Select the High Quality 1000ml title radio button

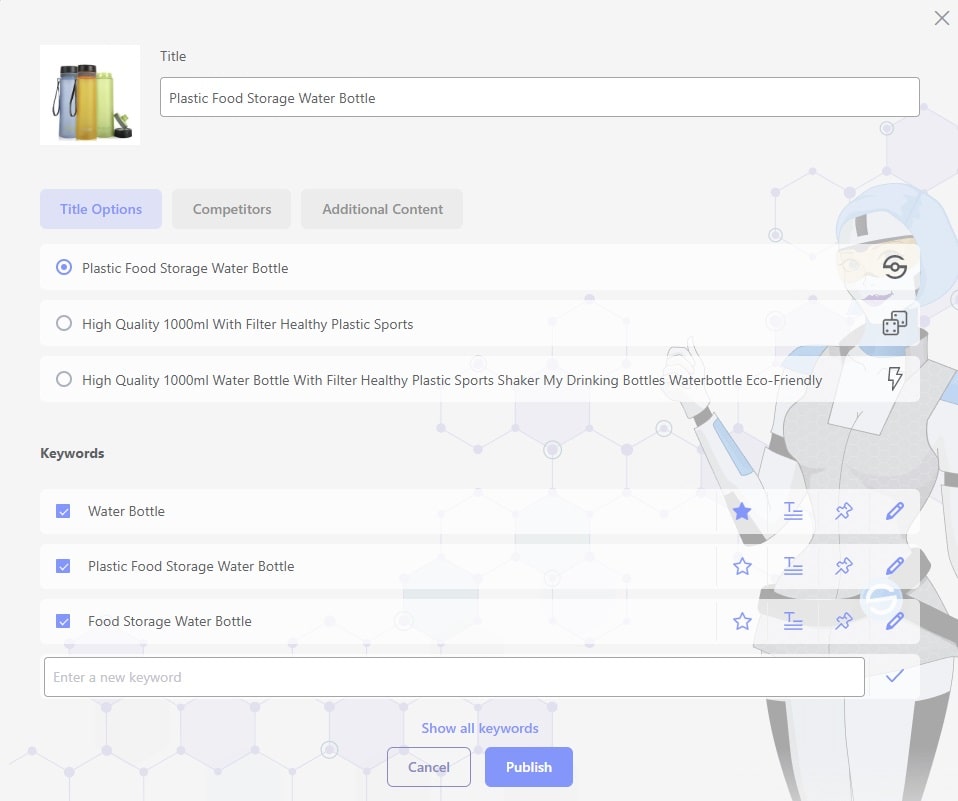coord(63,323)
